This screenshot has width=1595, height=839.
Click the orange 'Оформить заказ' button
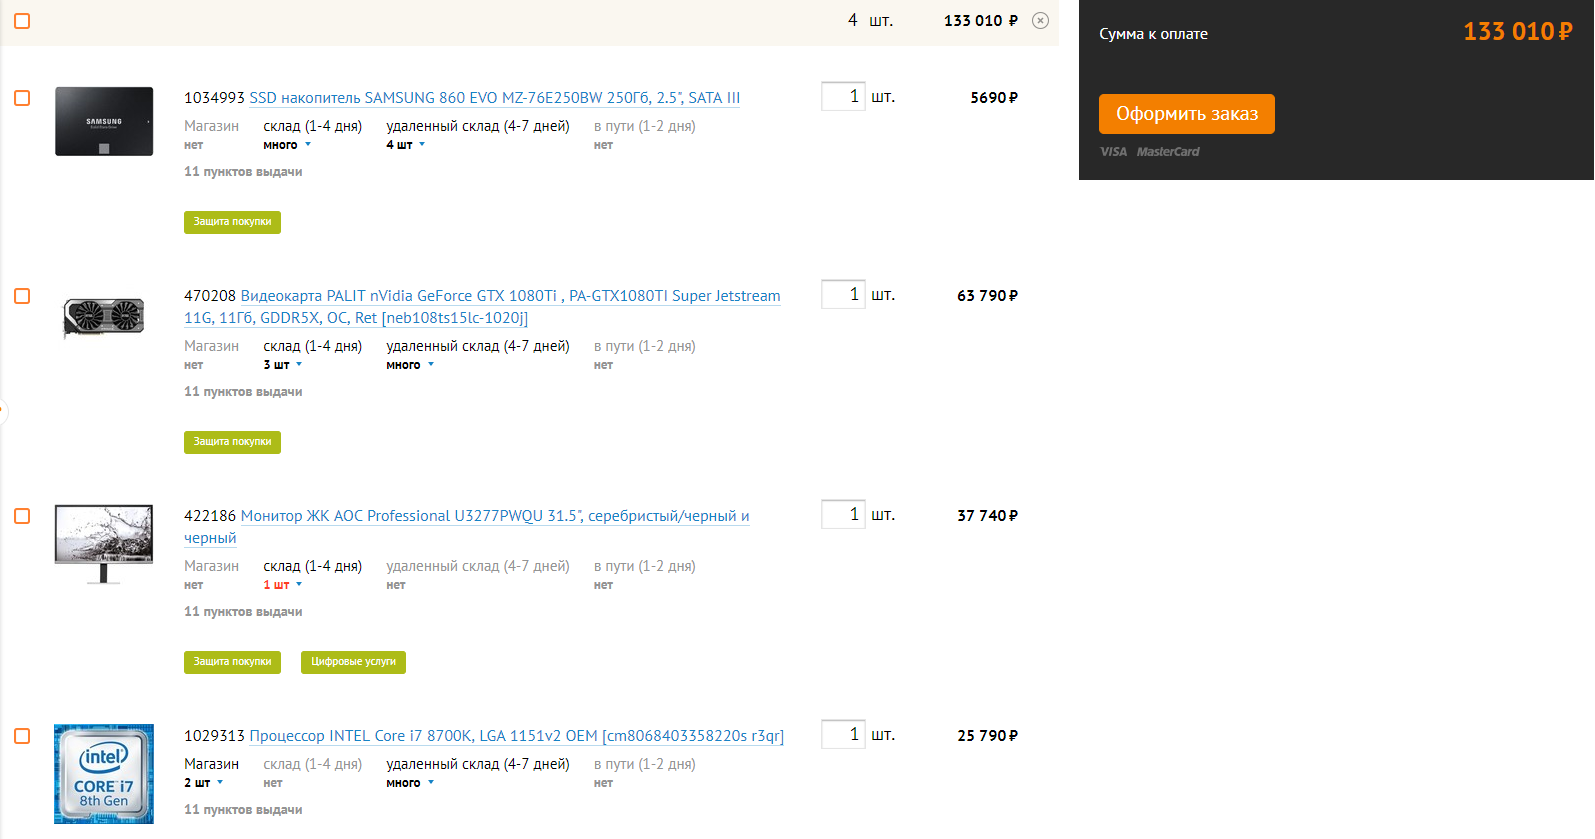point(1187,114)
